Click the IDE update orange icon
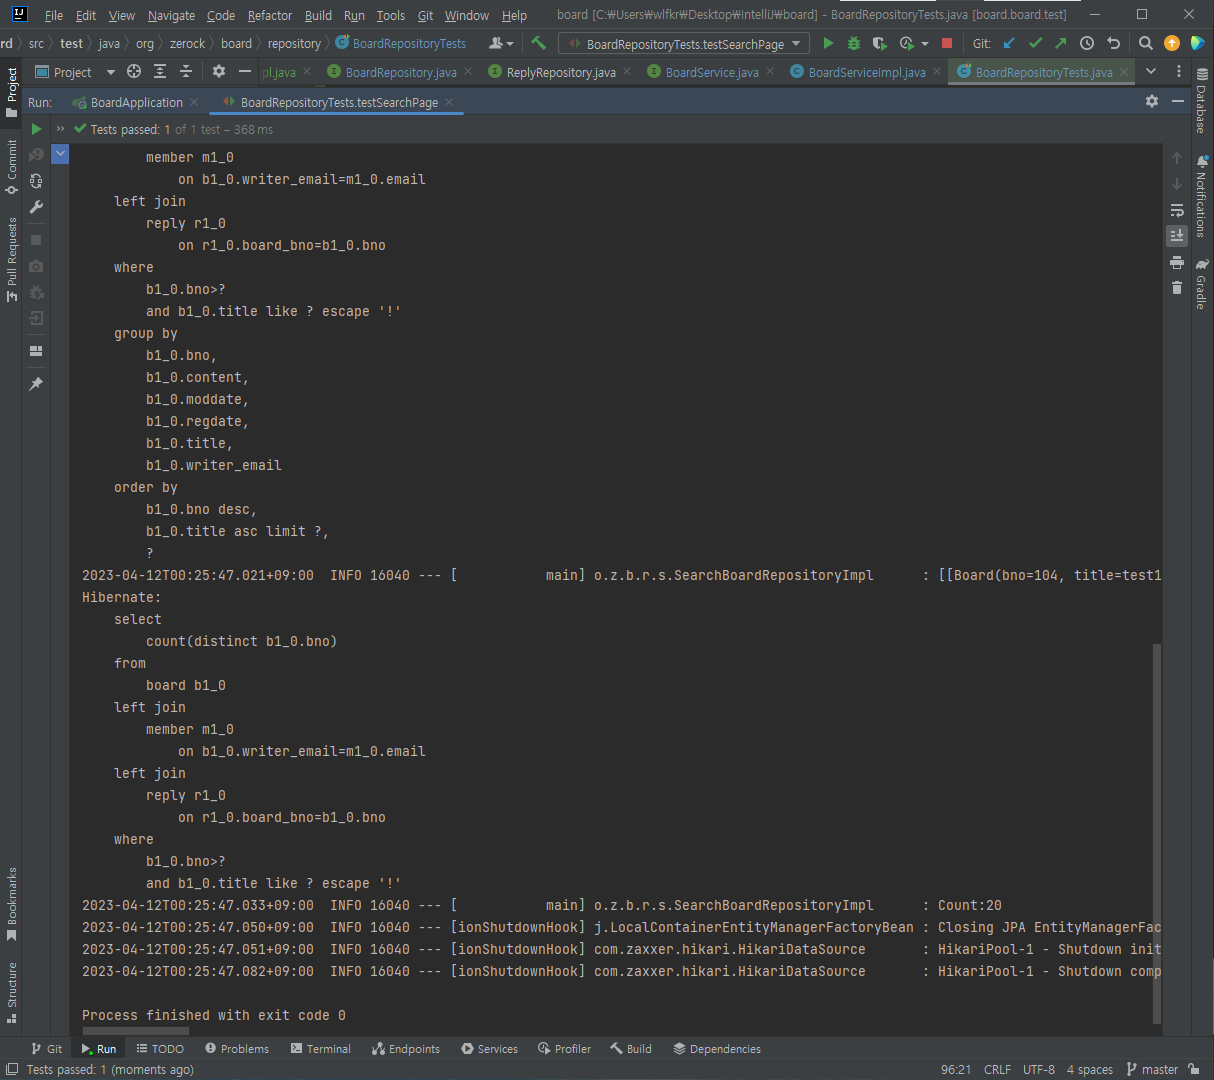Viewport: 1214px width, 1080px height. pyautogui.click(x=1172, y=43)
